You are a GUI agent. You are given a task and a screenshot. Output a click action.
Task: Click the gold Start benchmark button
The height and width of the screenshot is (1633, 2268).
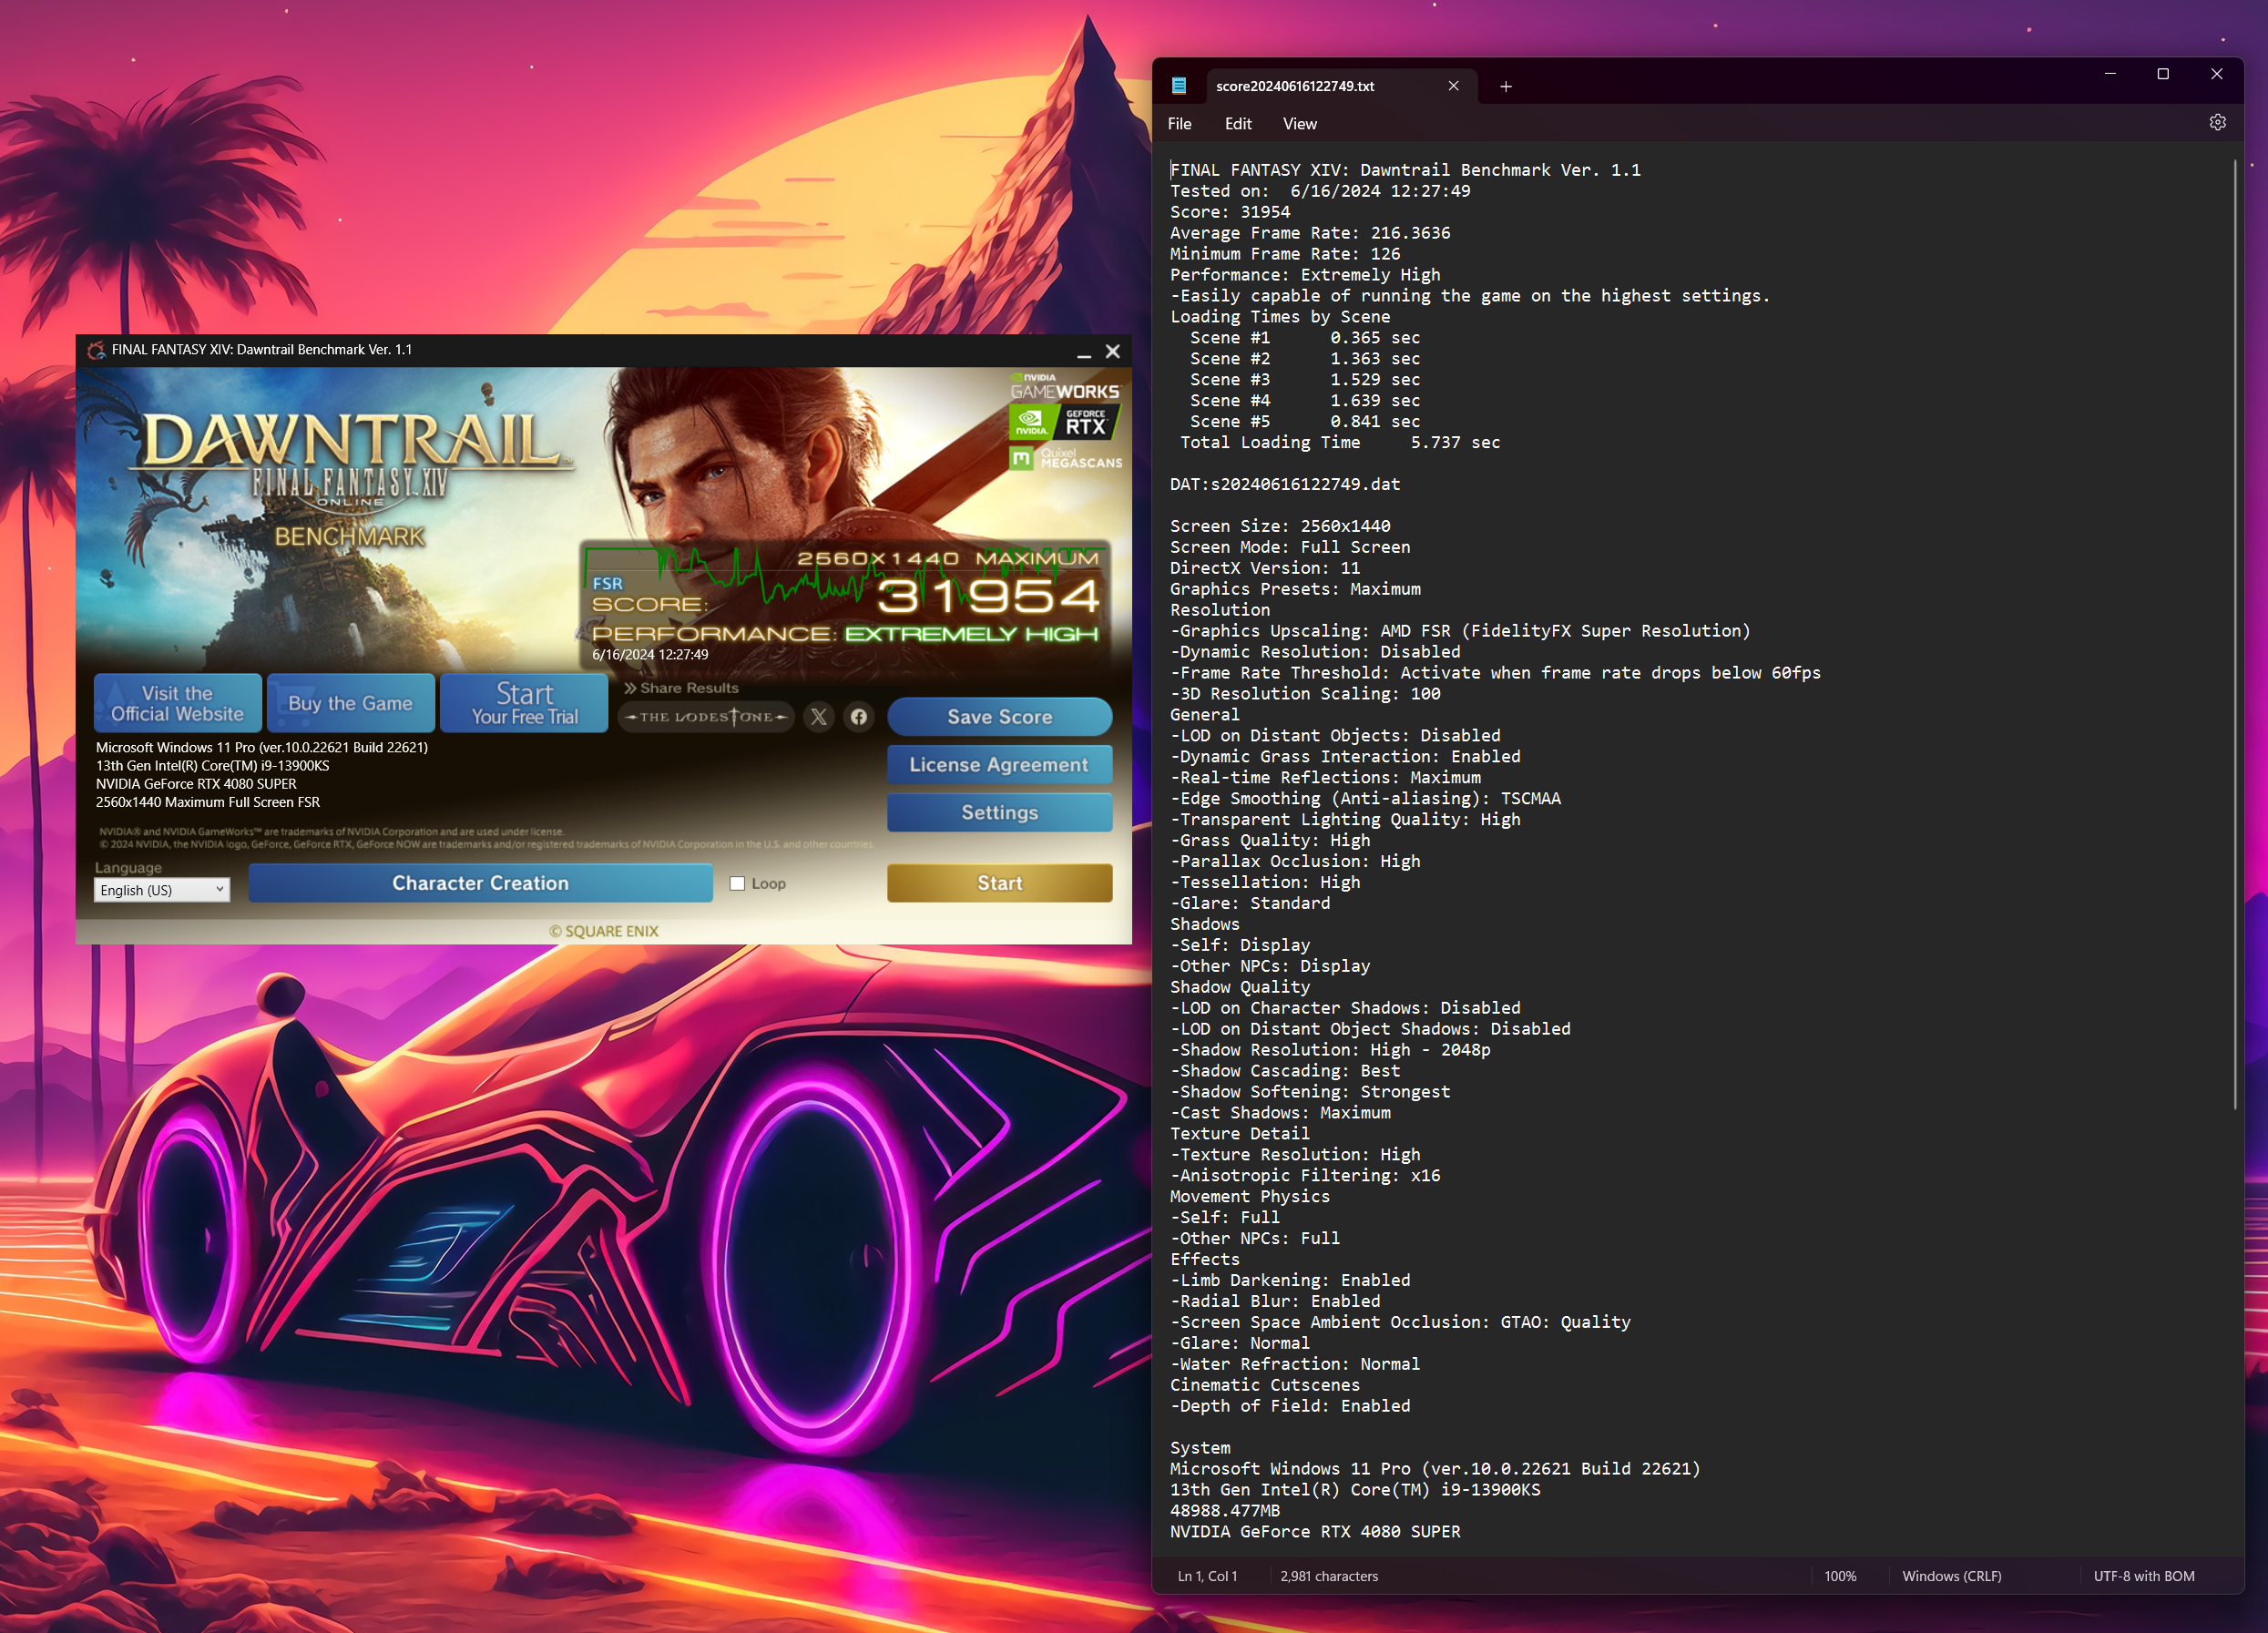pos(999,883)
